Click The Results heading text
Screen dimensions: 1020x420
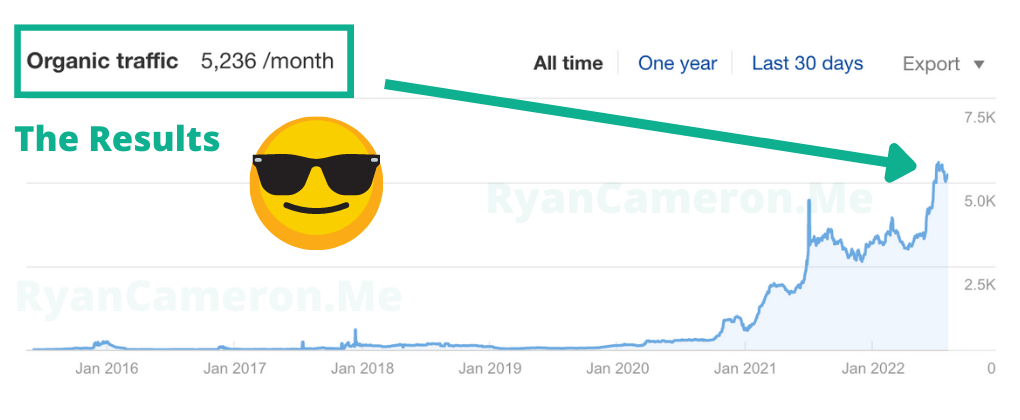coord(117,139)
